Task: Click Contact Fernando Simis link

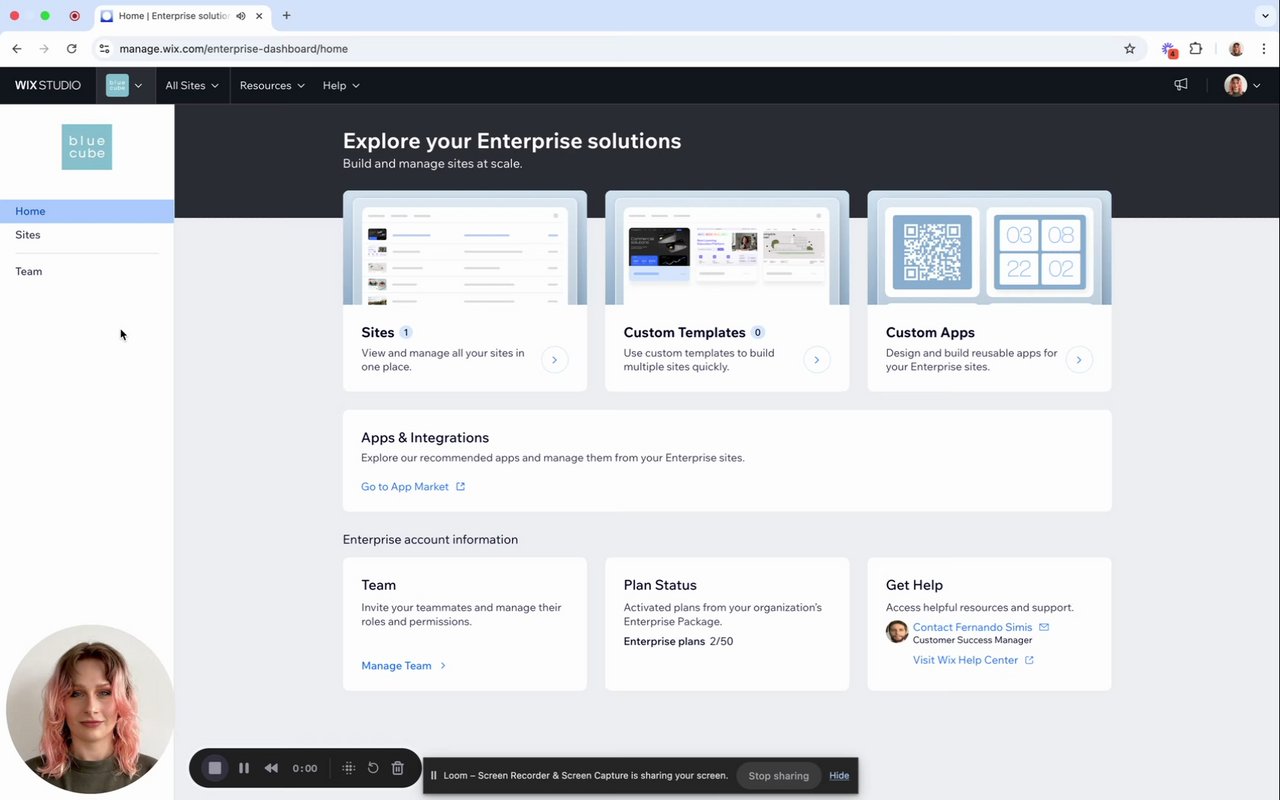Action: point(972,627)
